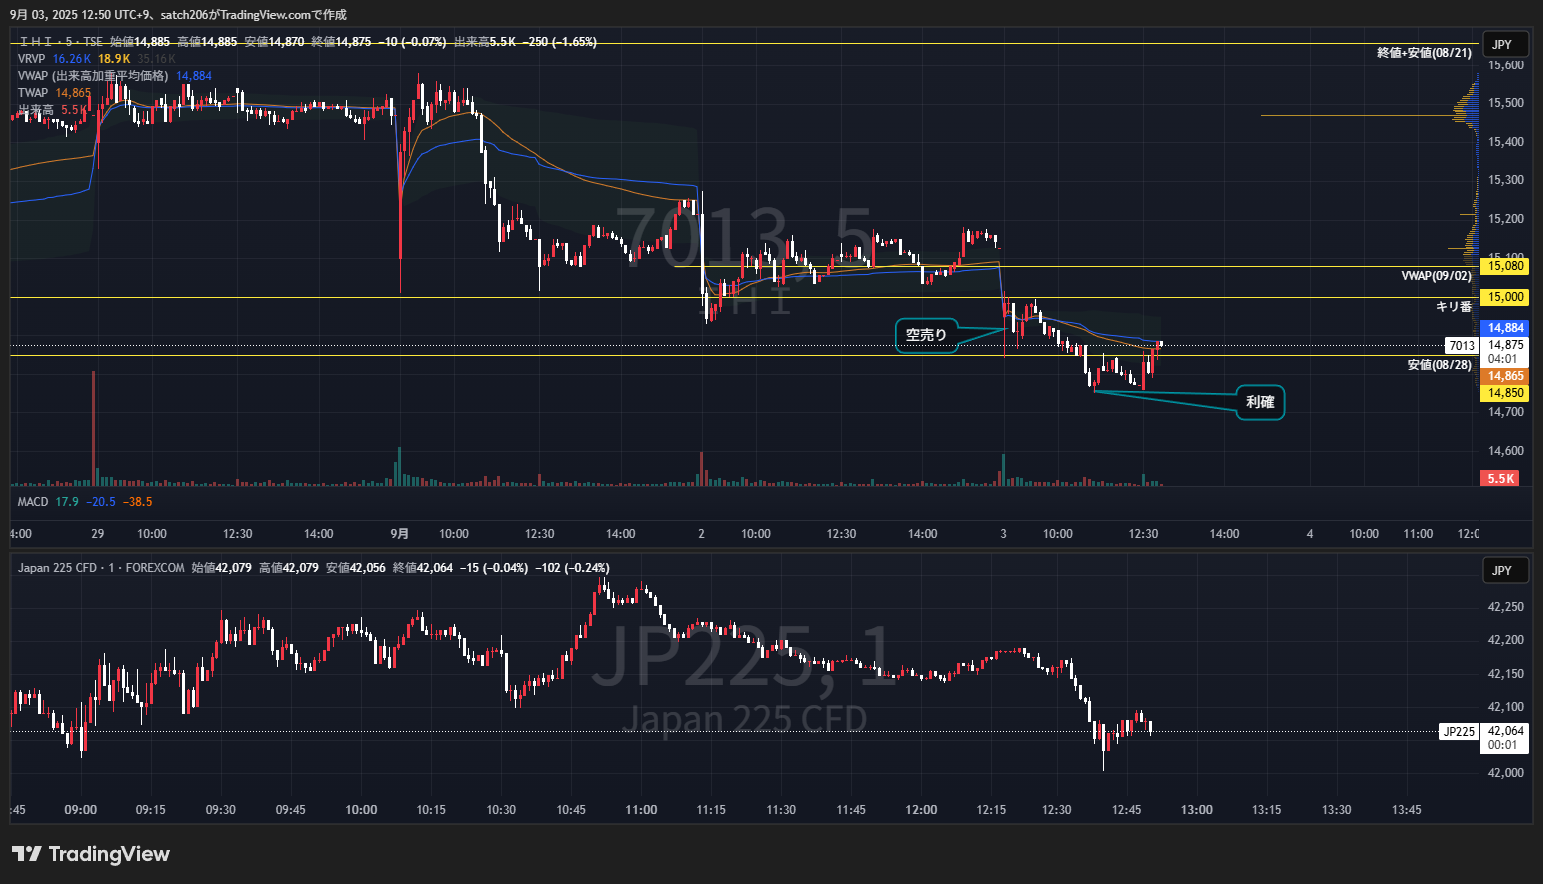The height and width of the screenshot is (884, 1543).
Task: Select the 出来高 volume indicator legend
Action: tap(36, 110)
